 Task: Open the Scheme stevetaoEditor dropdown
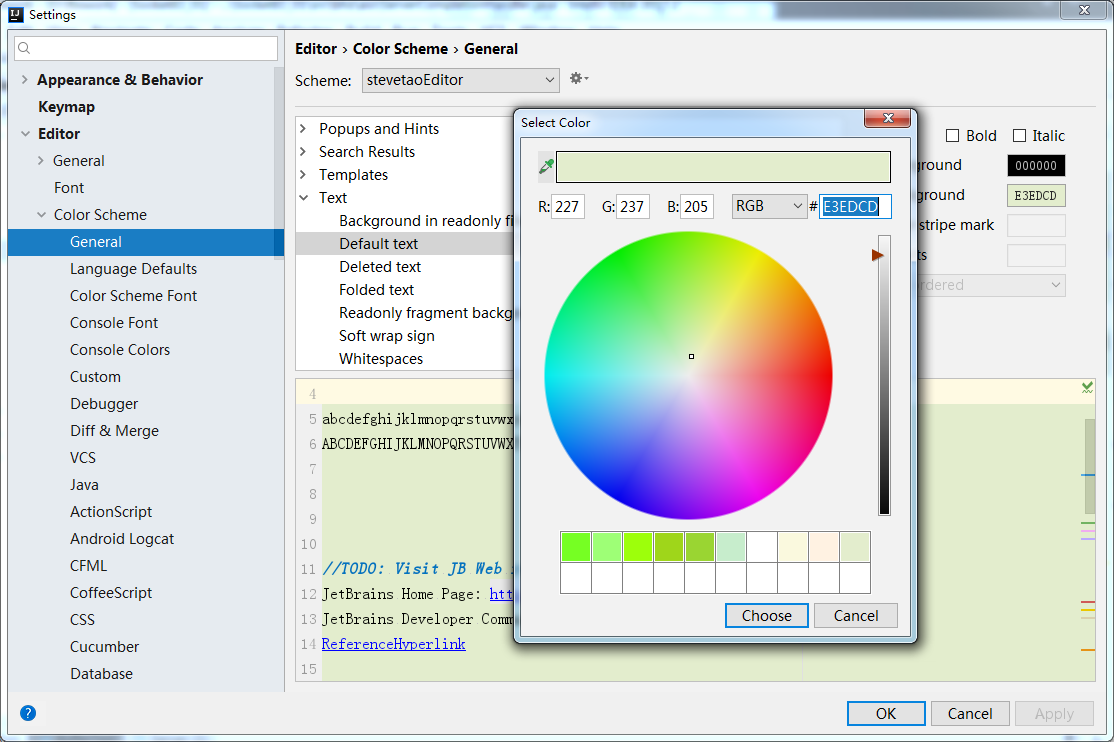460,80
